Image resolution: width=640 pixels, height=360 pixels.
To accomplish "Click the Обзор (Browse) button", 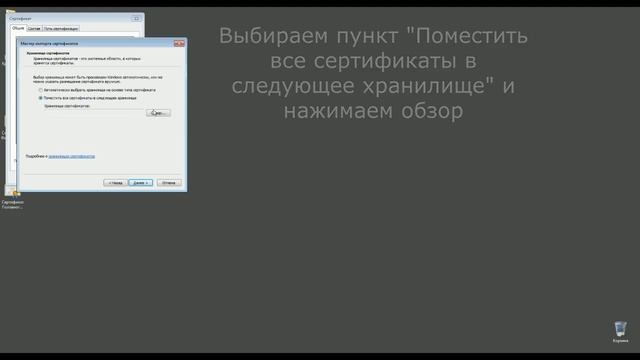I will [x=158, y=113].
